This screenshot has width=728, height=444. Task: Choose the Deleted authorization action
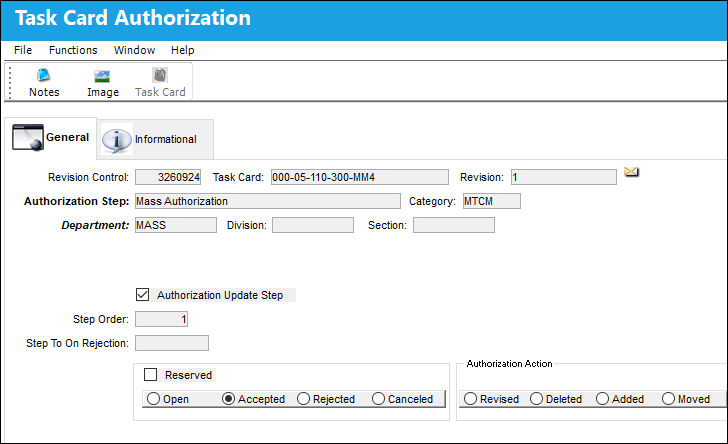coord(536,399)
